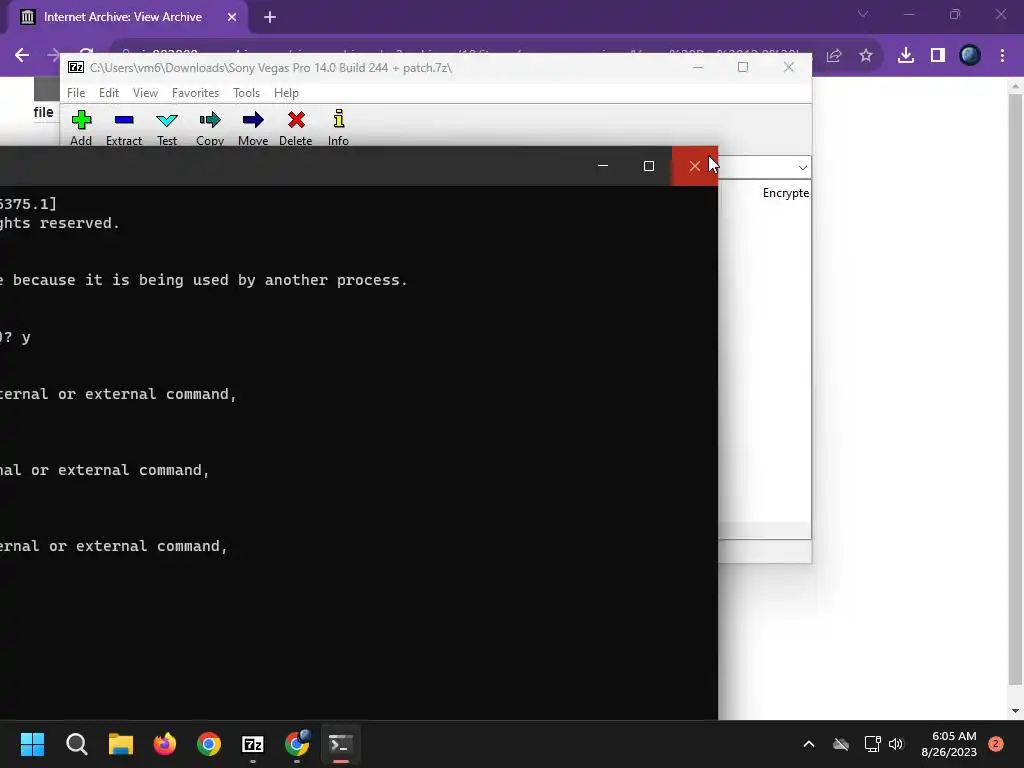Open File Explorer from taskbar

[x=121, y=744]
